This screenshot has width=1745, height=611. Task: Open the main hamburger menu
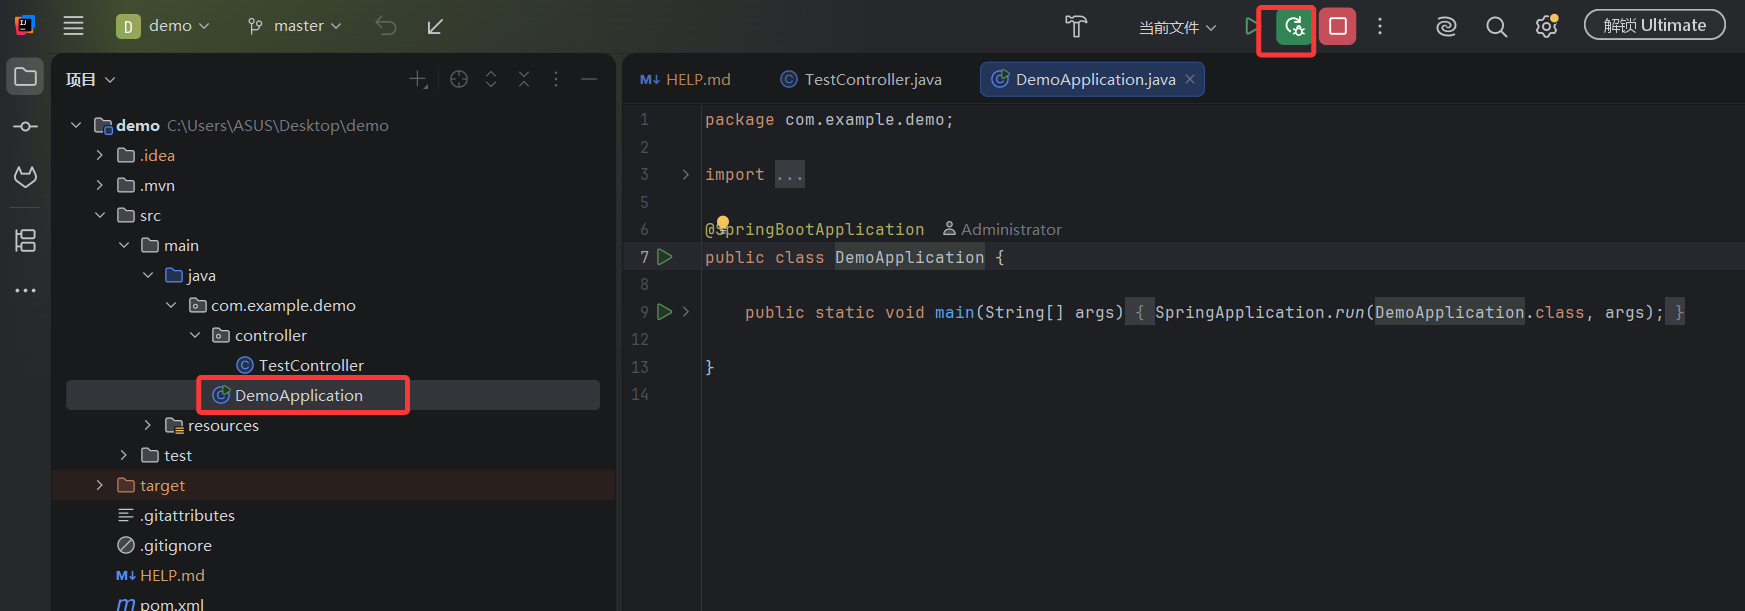click(x=73, y=26)
